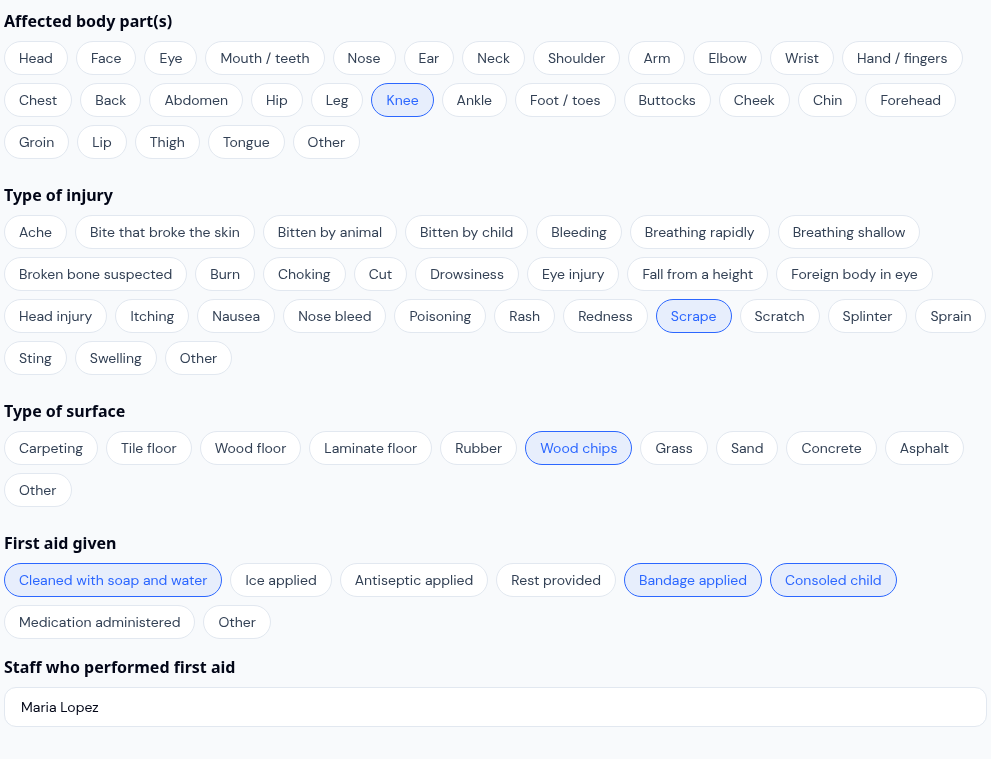Mark injury type as Bleeding

pyautogui.click(x=578, y=232)
